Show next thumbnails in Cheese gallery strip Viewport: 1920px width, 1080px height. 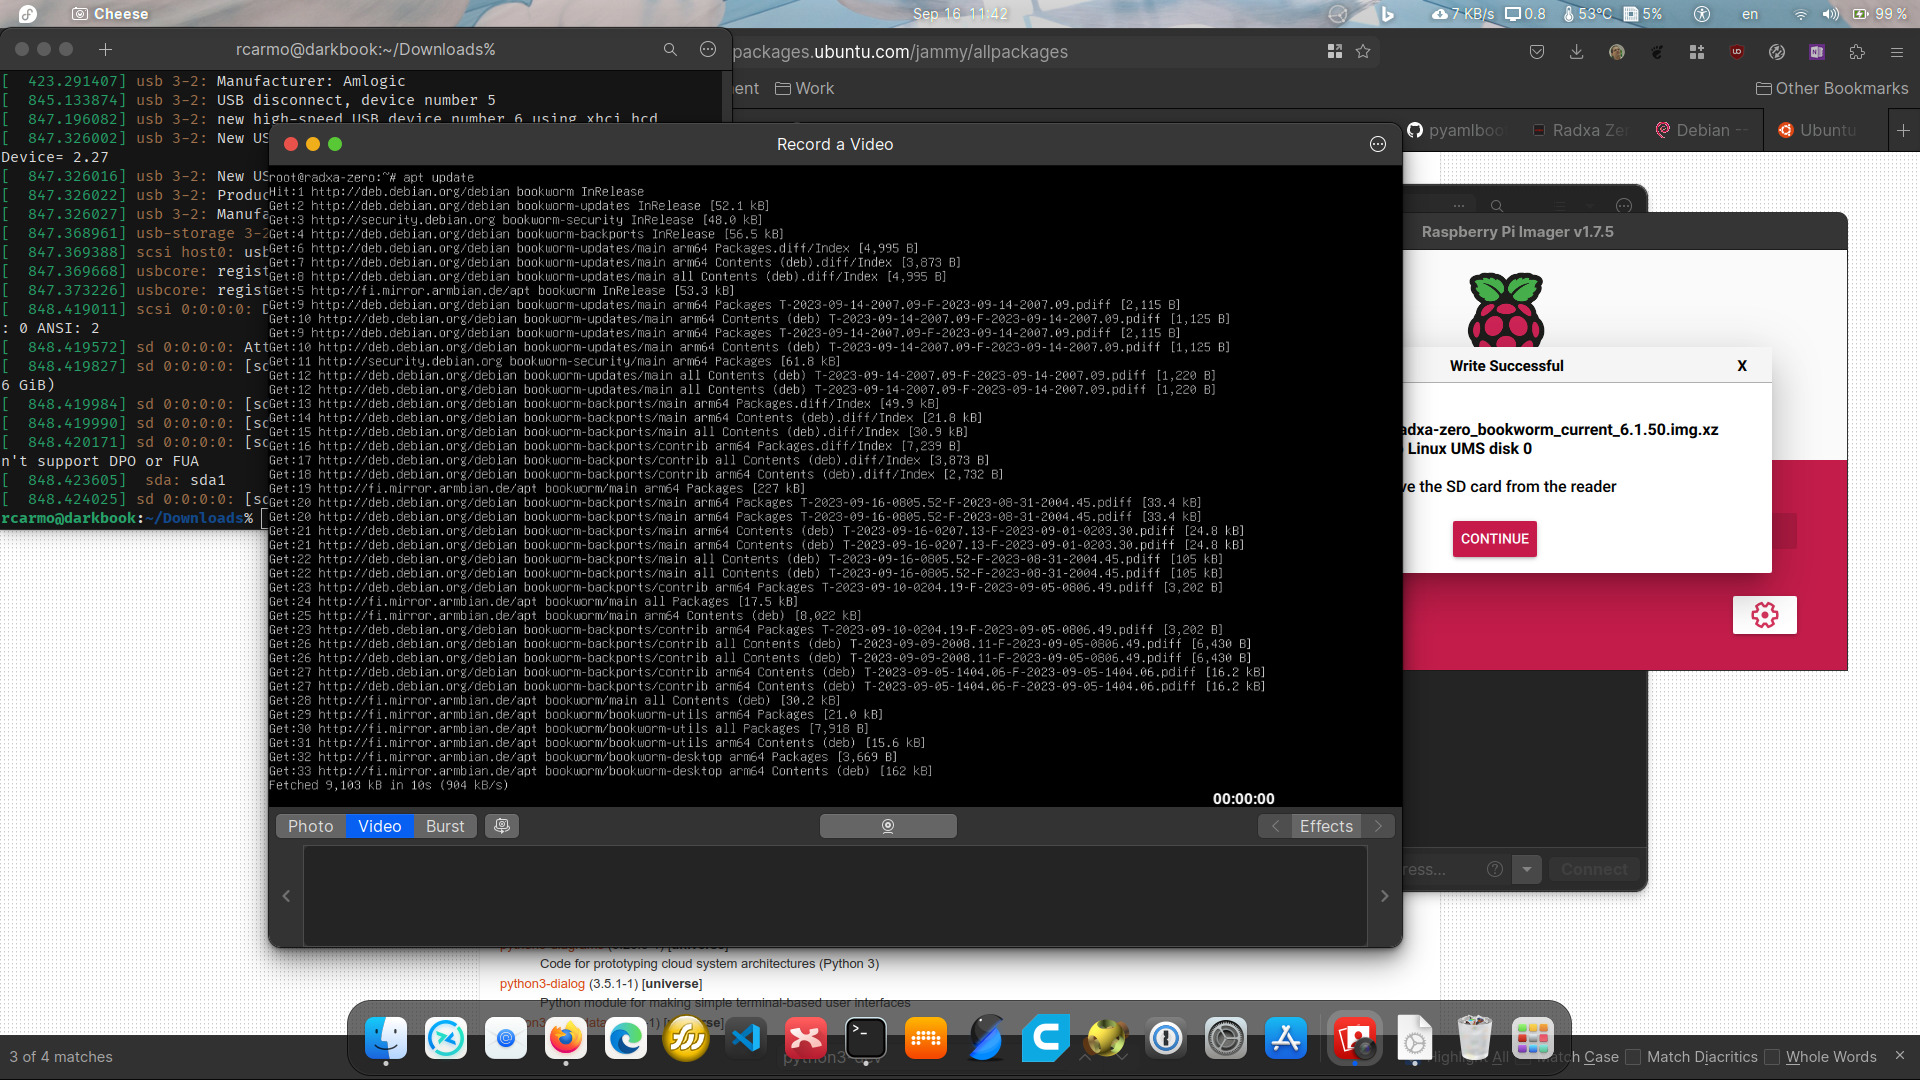click(1385, 896)
